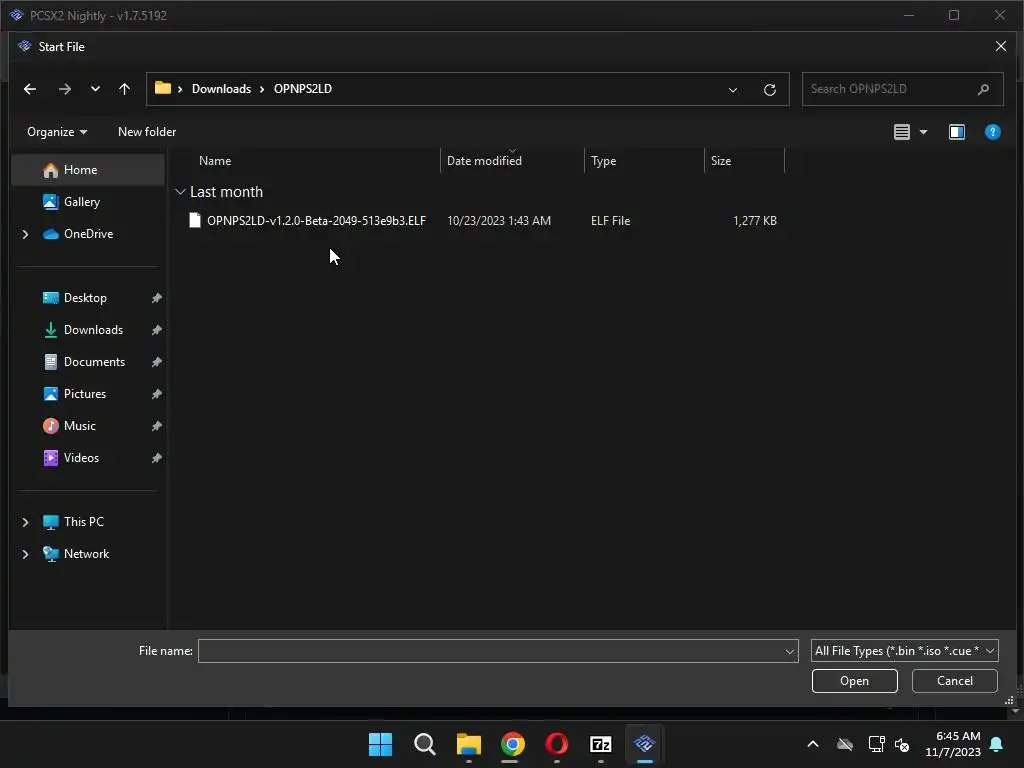Open the All File Types filter dropdown

(904, 651)
